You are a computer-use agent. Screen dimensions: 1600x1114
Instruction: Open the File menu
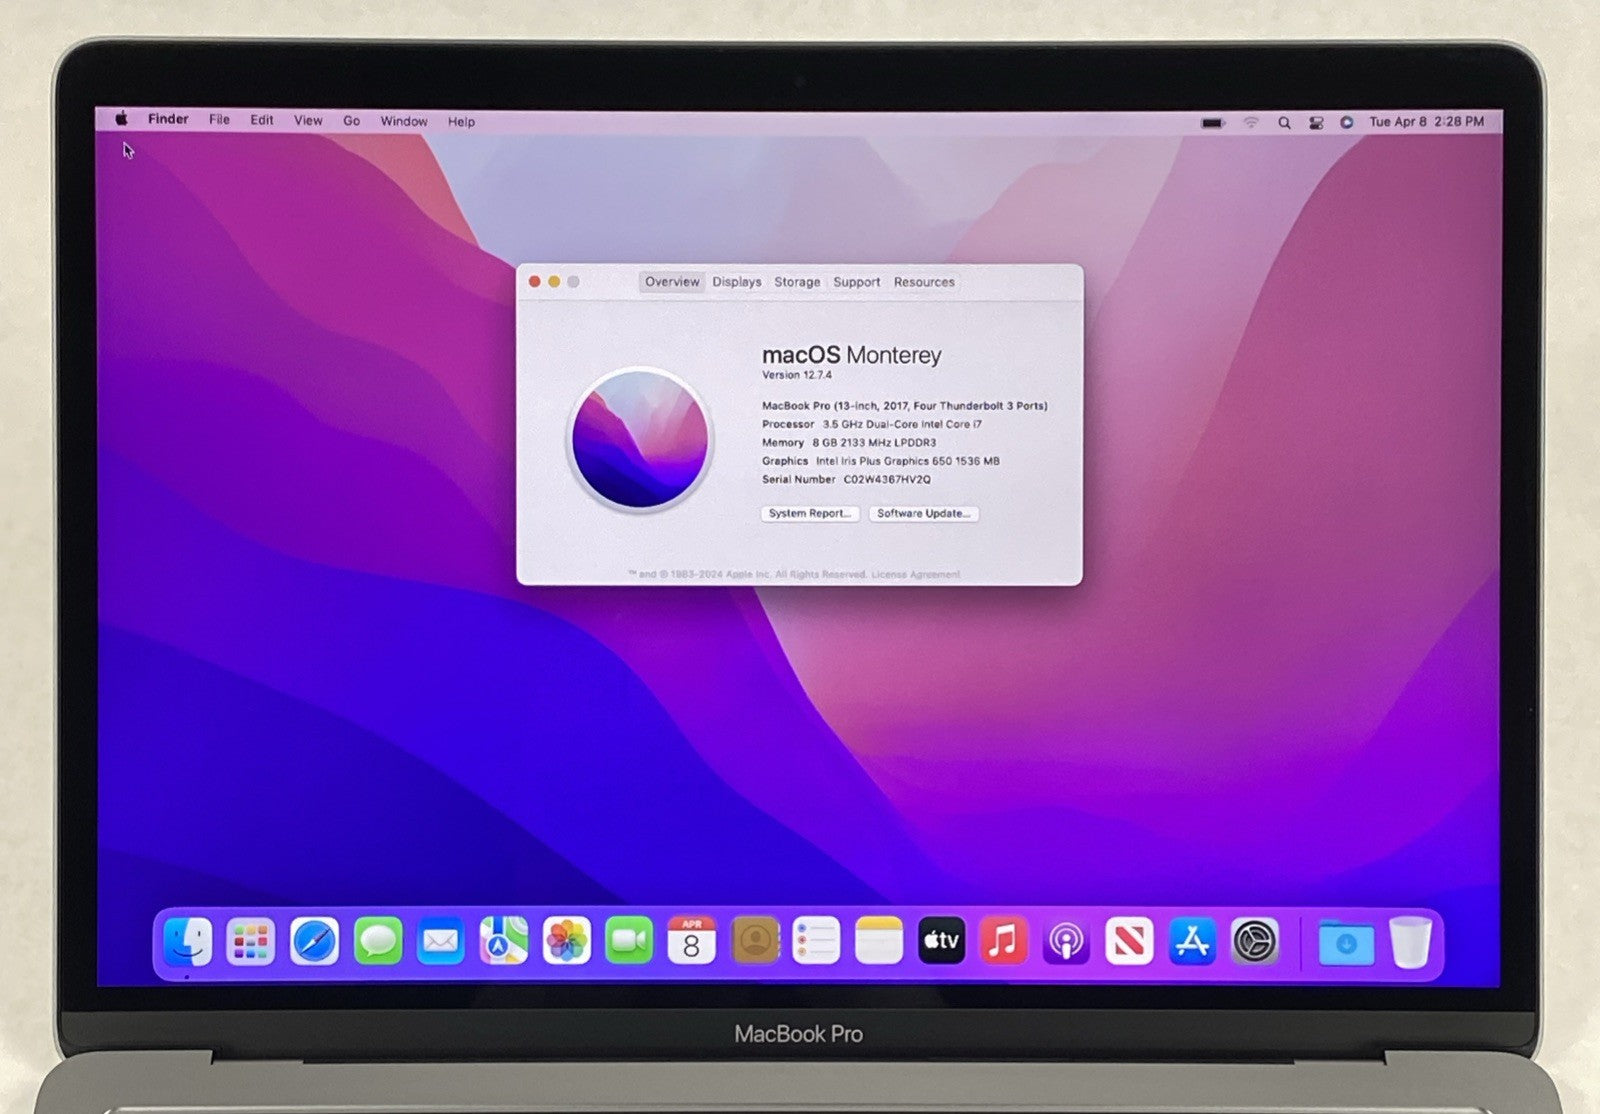click(219, 120)
